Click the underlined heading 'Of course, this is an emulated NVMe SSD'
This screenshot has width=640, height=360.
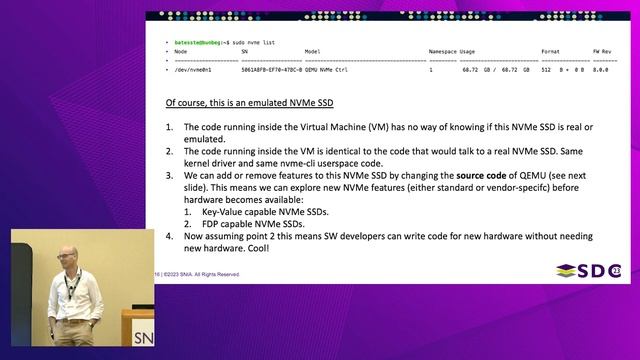tap(249, 103)
